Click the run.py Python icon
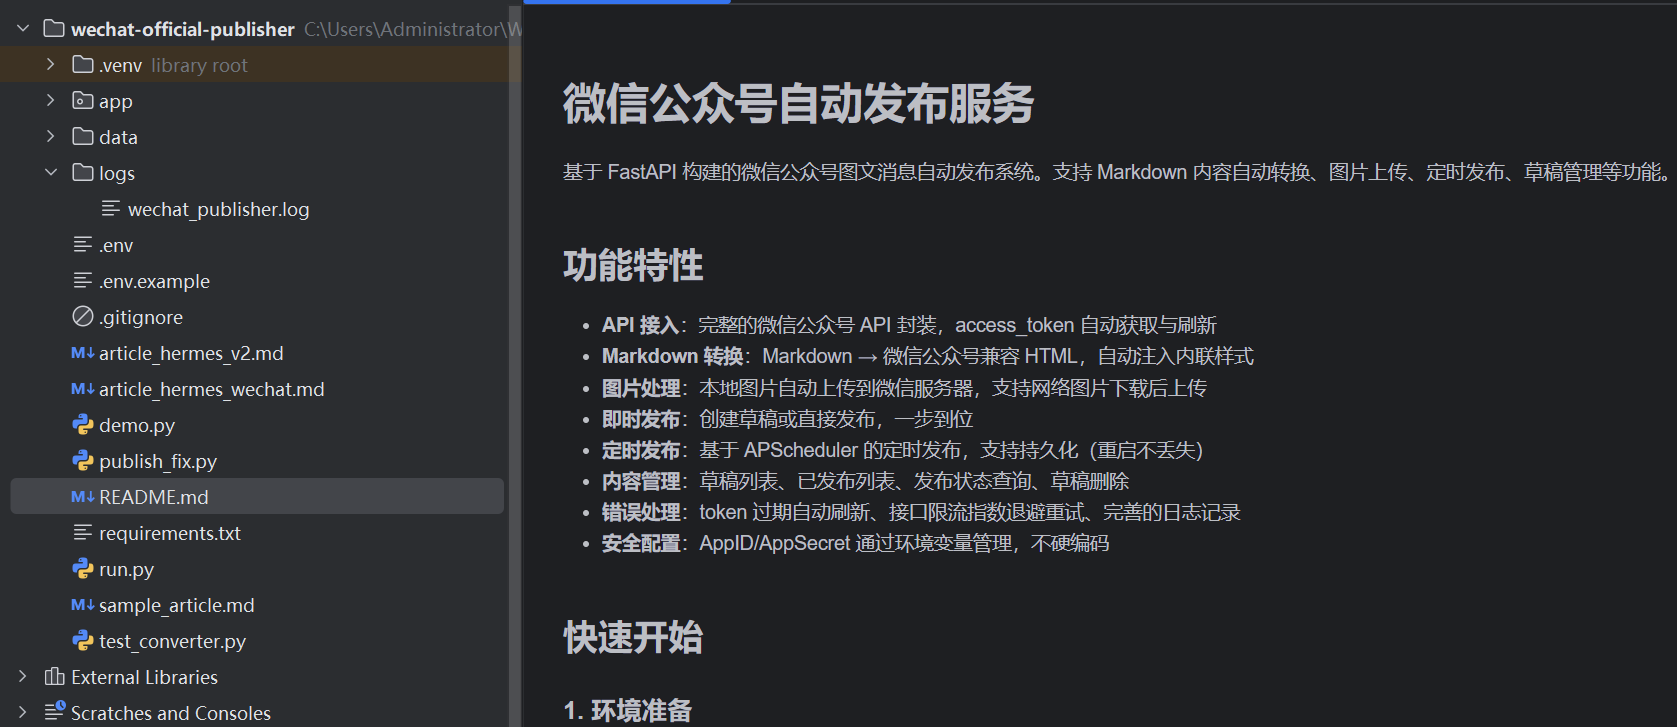The image size is (1677, 727). [x=83, y=569]
